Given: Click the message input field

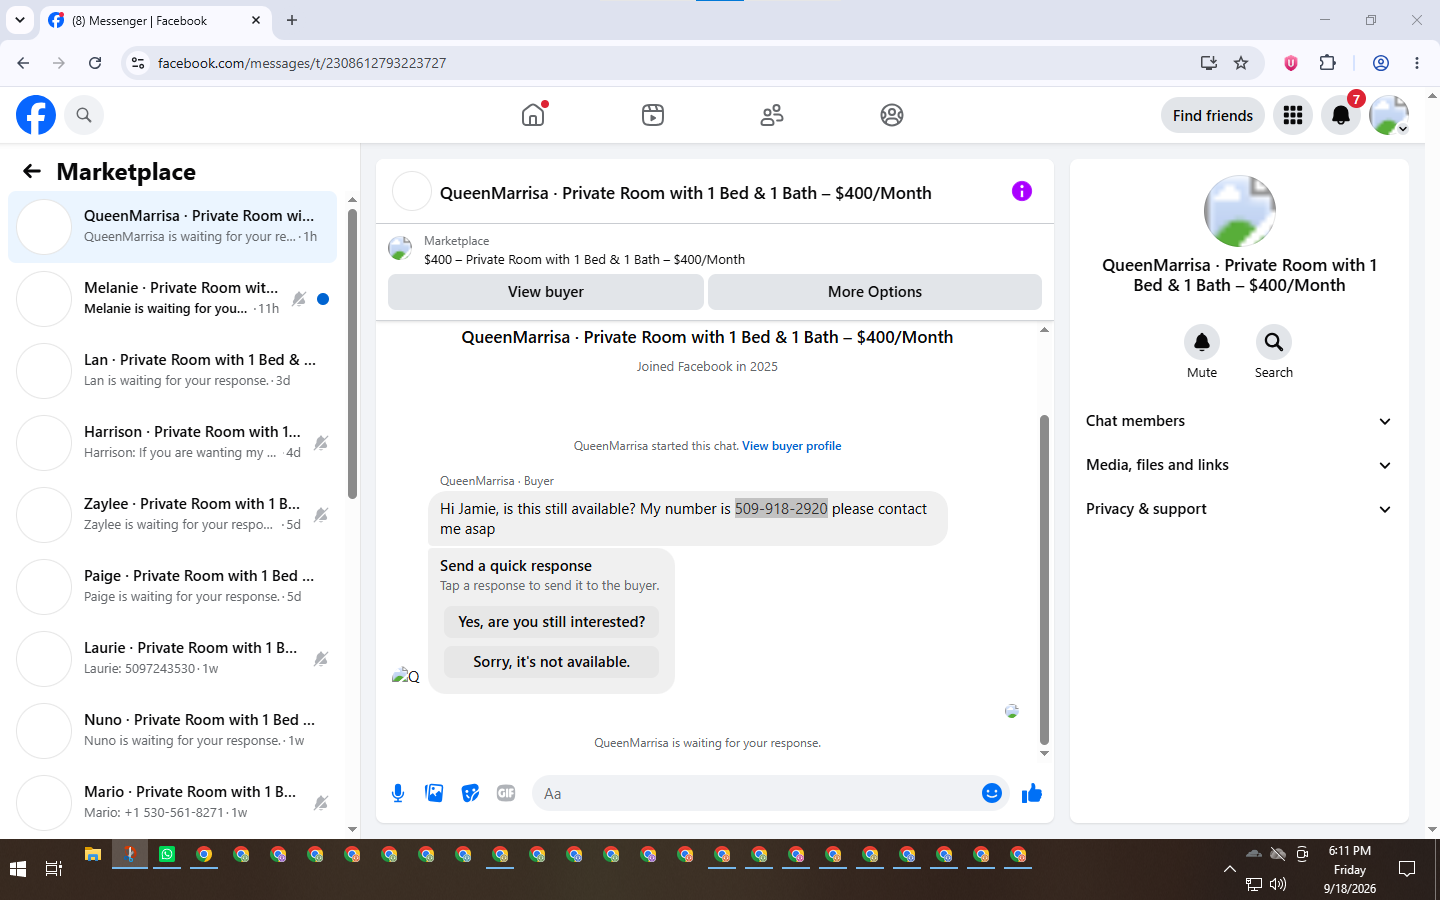Looking at the screenshot, I should 754,793.
